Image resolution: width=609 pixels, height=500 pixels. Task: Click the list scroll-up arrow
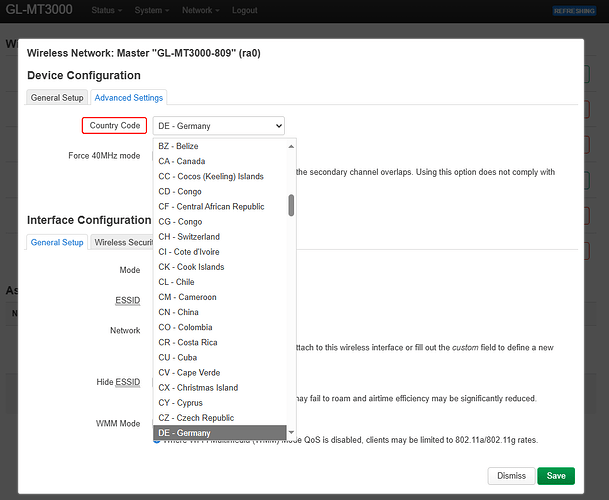pyautogui.click(x=291, y=146)
